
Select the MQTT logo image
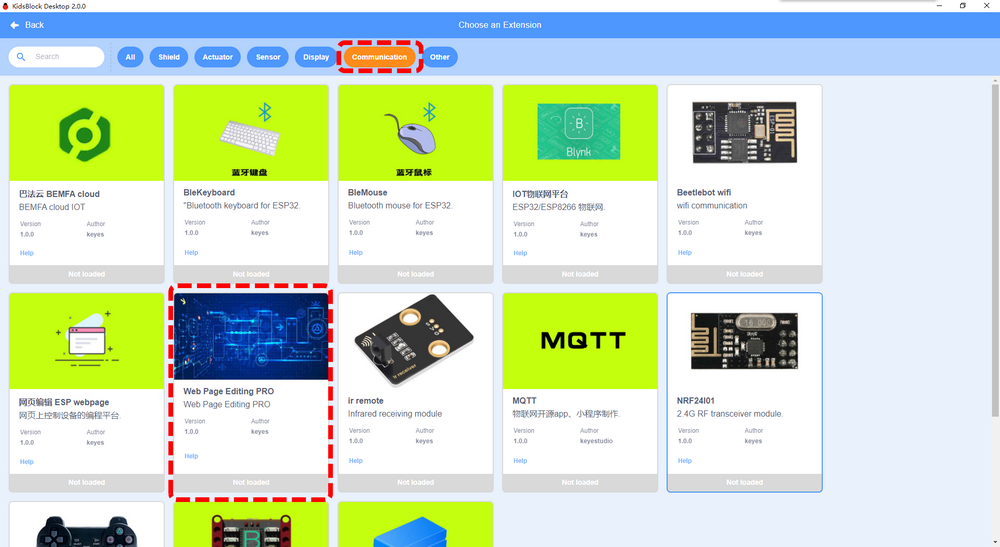pyautogui.click(x=580, y=341)
